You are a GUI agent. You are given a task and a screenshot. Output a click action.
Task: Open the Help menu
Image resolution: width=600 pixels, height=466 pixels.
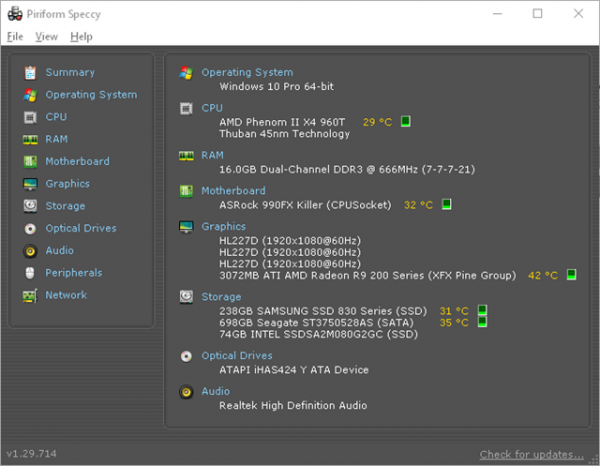tap(81, 37)
